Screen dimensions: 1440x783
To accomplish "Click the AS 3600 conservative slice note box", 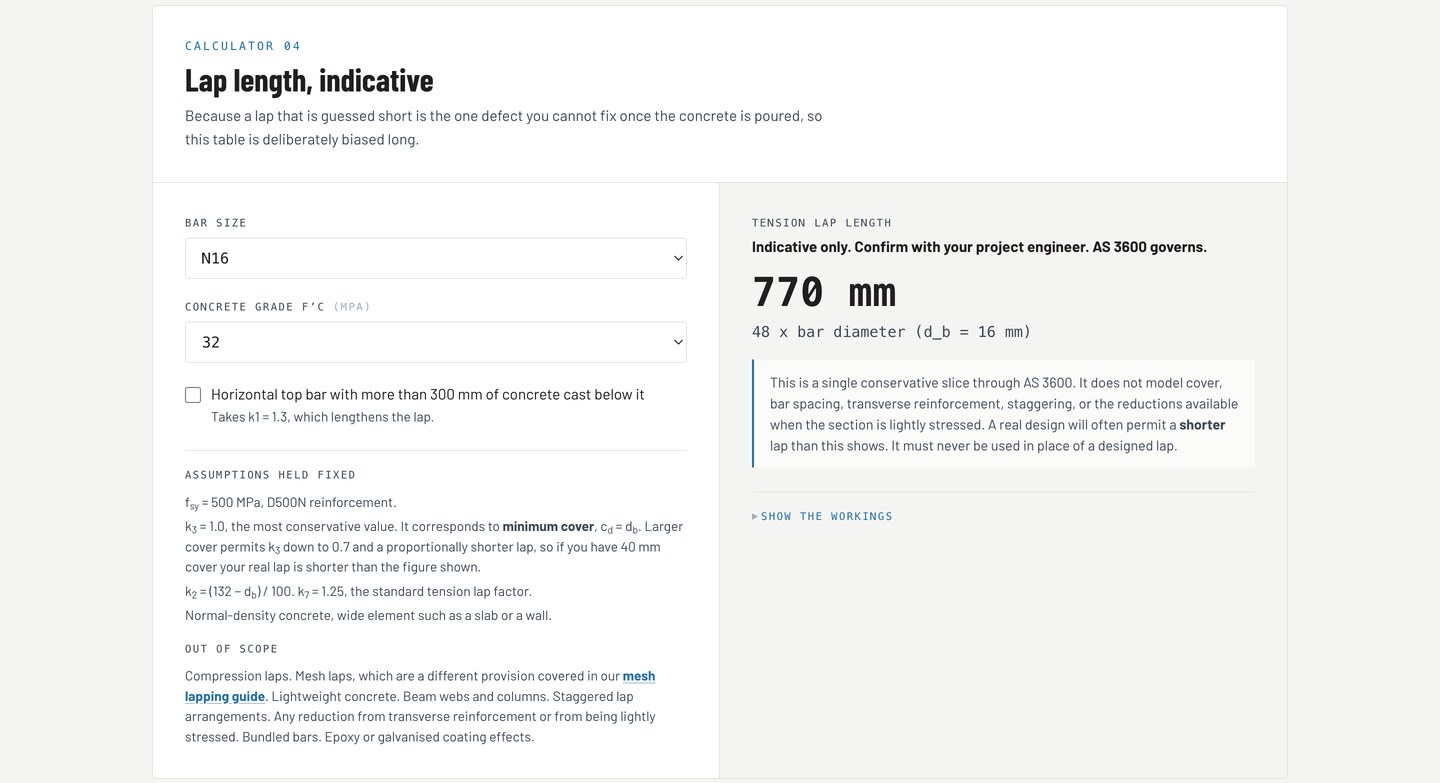I will click(x=1003, y=414).
